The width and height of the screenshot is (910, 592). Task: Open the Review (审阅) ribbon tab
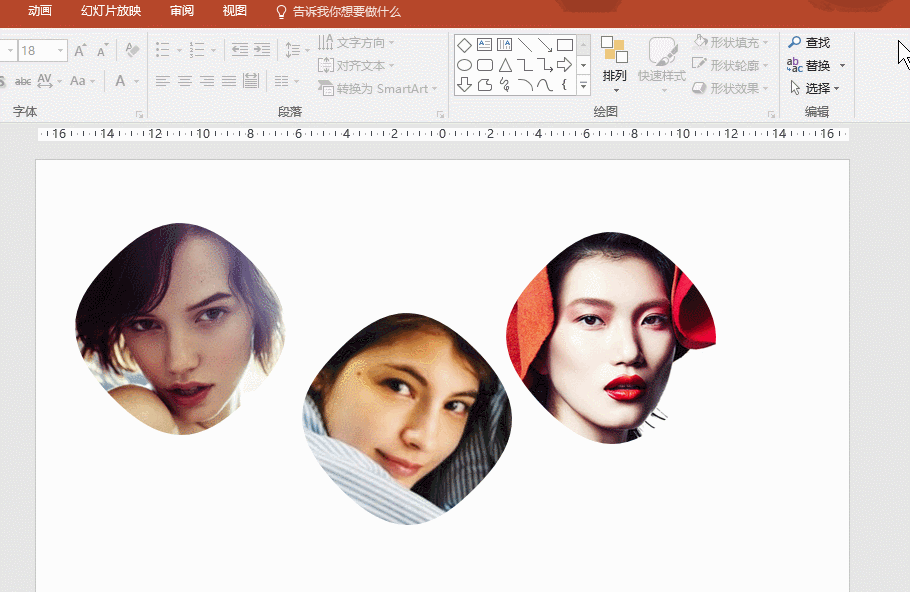click(182, 11)
